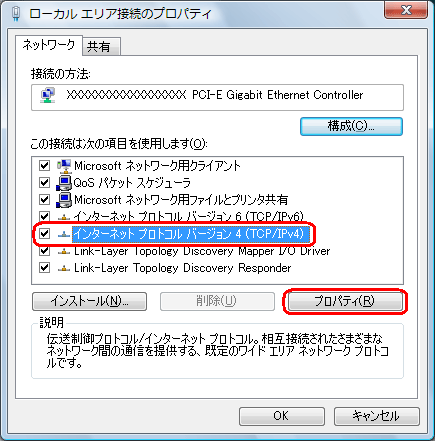435x441 pixels.
Task: Toggle the QoS パケット スケジューラ checkbox
Action: tap(44, 183)
